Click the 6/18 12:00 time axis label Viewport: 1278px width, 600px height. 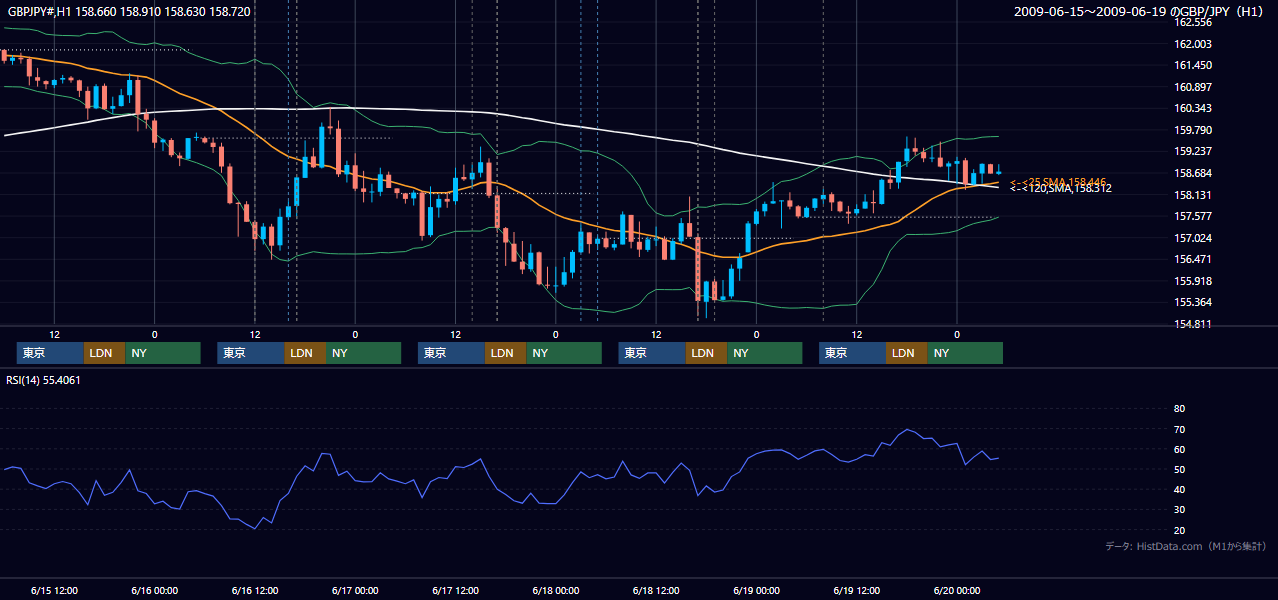coord(655,590)
